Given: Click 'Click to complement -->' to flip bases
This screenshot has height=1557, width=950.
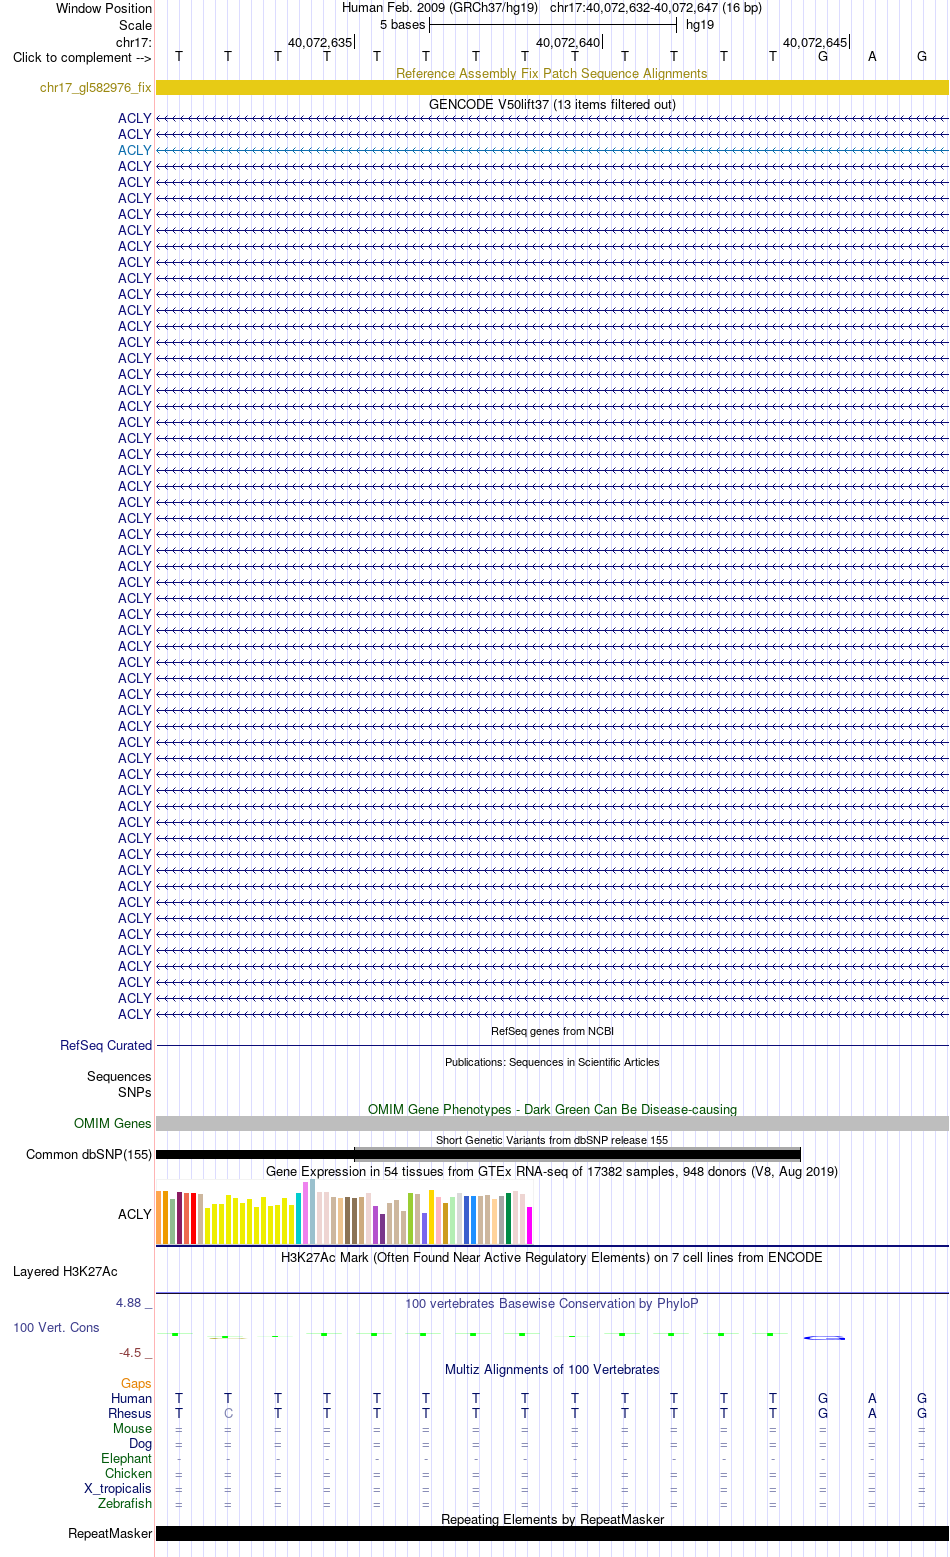Looking at the screenshot, I should pos(82,57).
